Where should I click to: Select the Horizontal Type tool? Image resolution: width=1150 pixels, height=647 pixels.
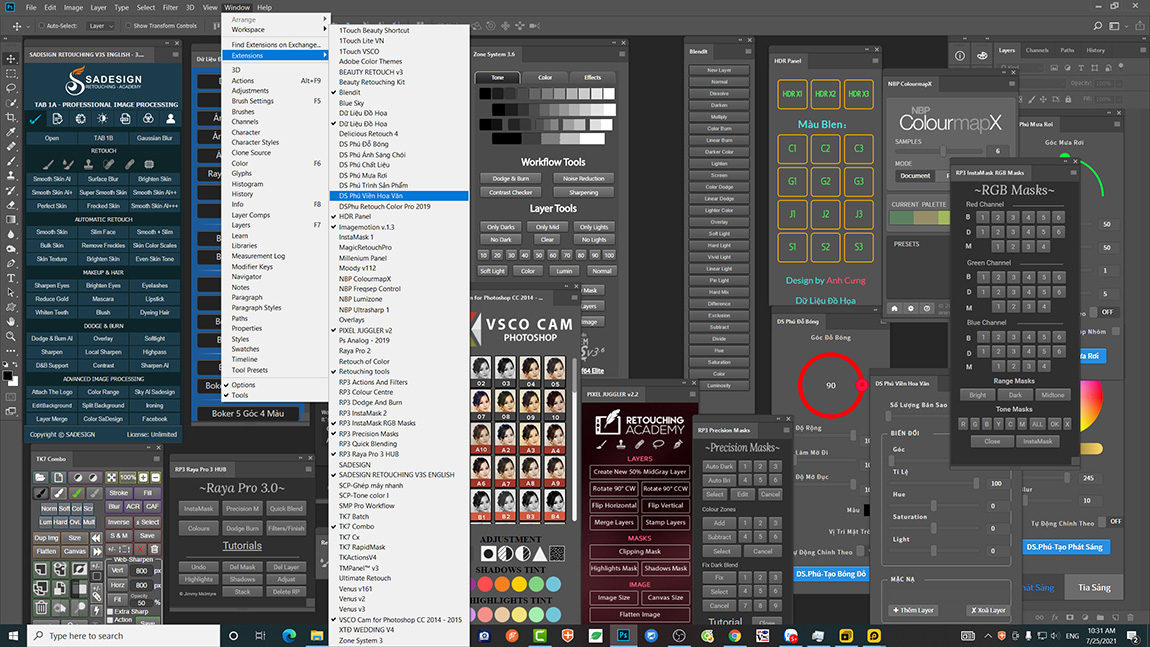(11, 278)
